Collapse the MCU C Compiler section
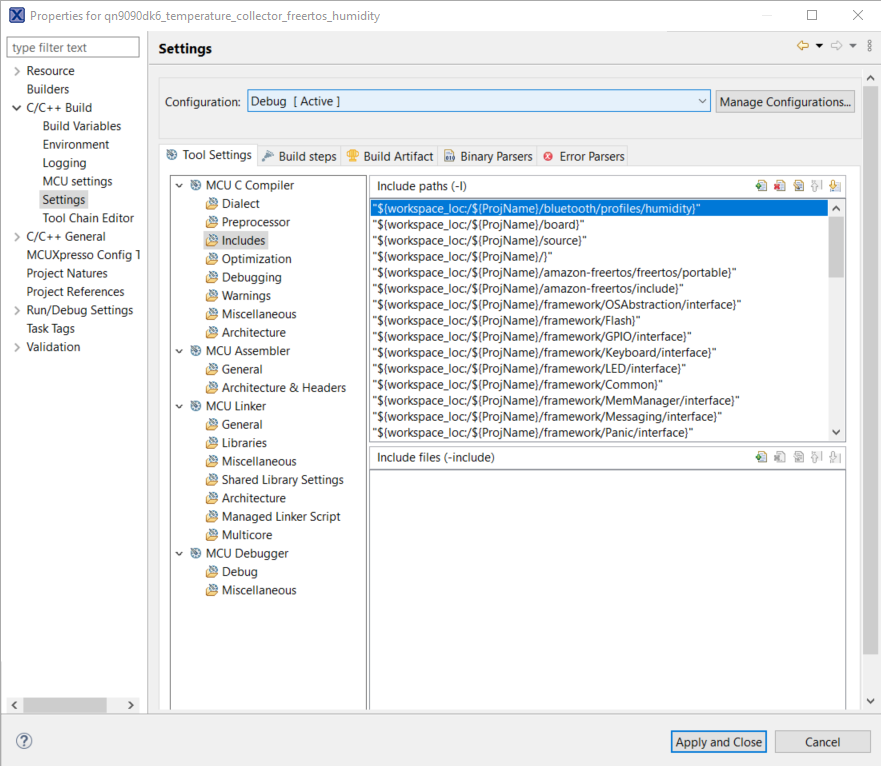Viewport: 881px width, 766px height. pos(179,184)
